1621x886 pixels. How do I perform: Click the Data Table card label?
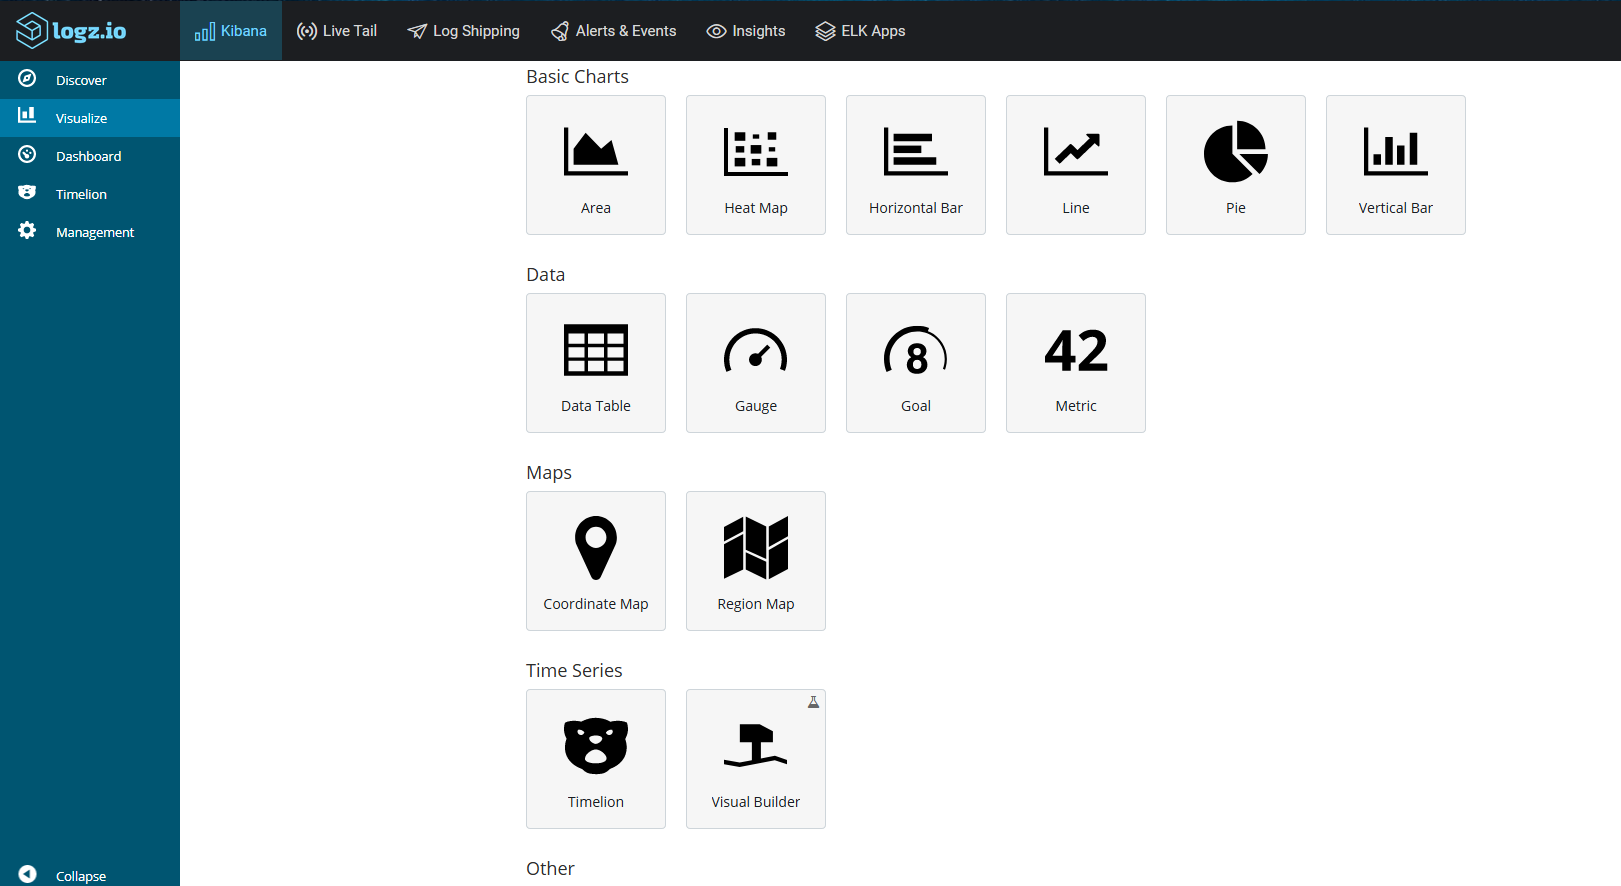click(x=596, y=406)
